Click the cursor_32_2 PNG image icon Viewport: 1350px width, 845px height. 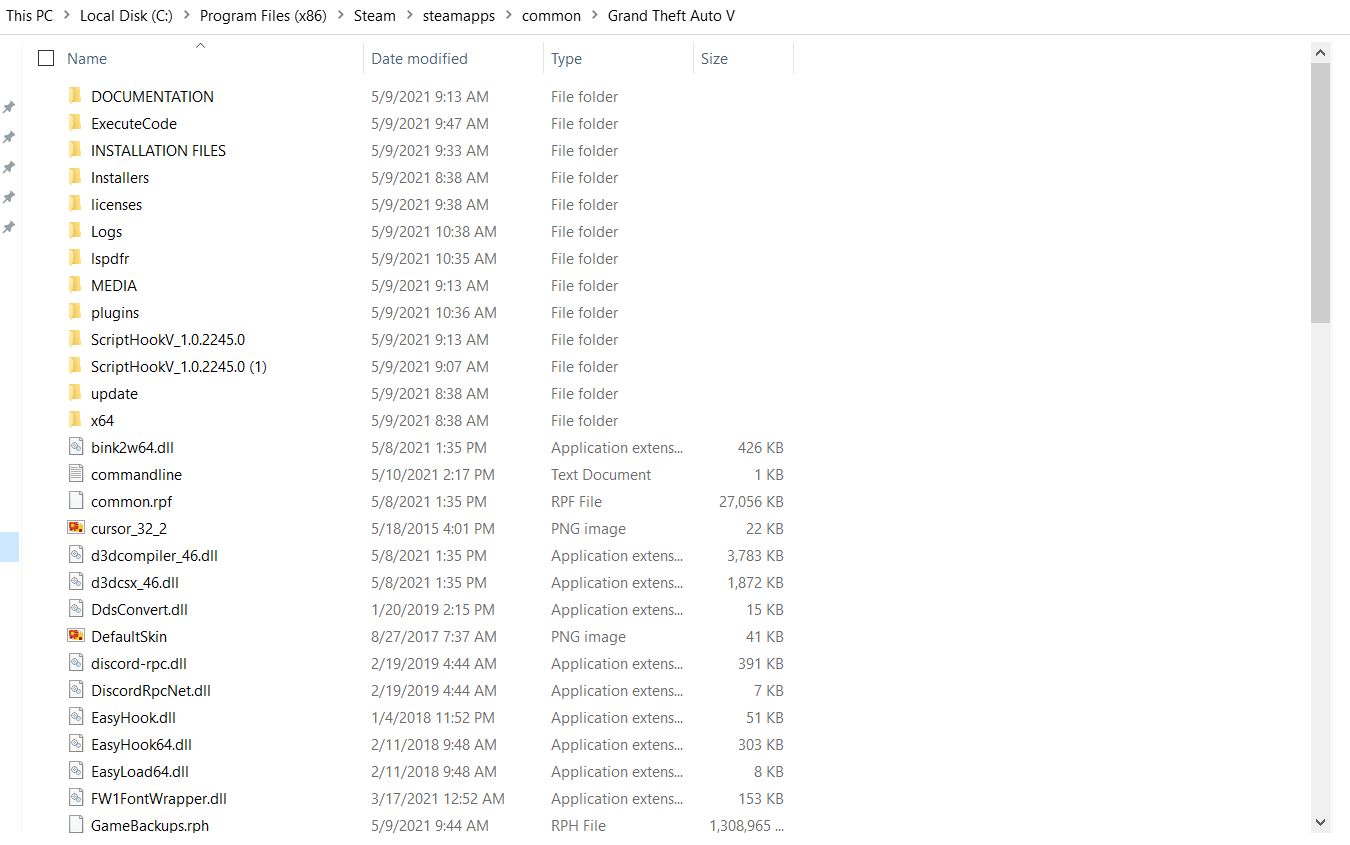click(75, 528)
